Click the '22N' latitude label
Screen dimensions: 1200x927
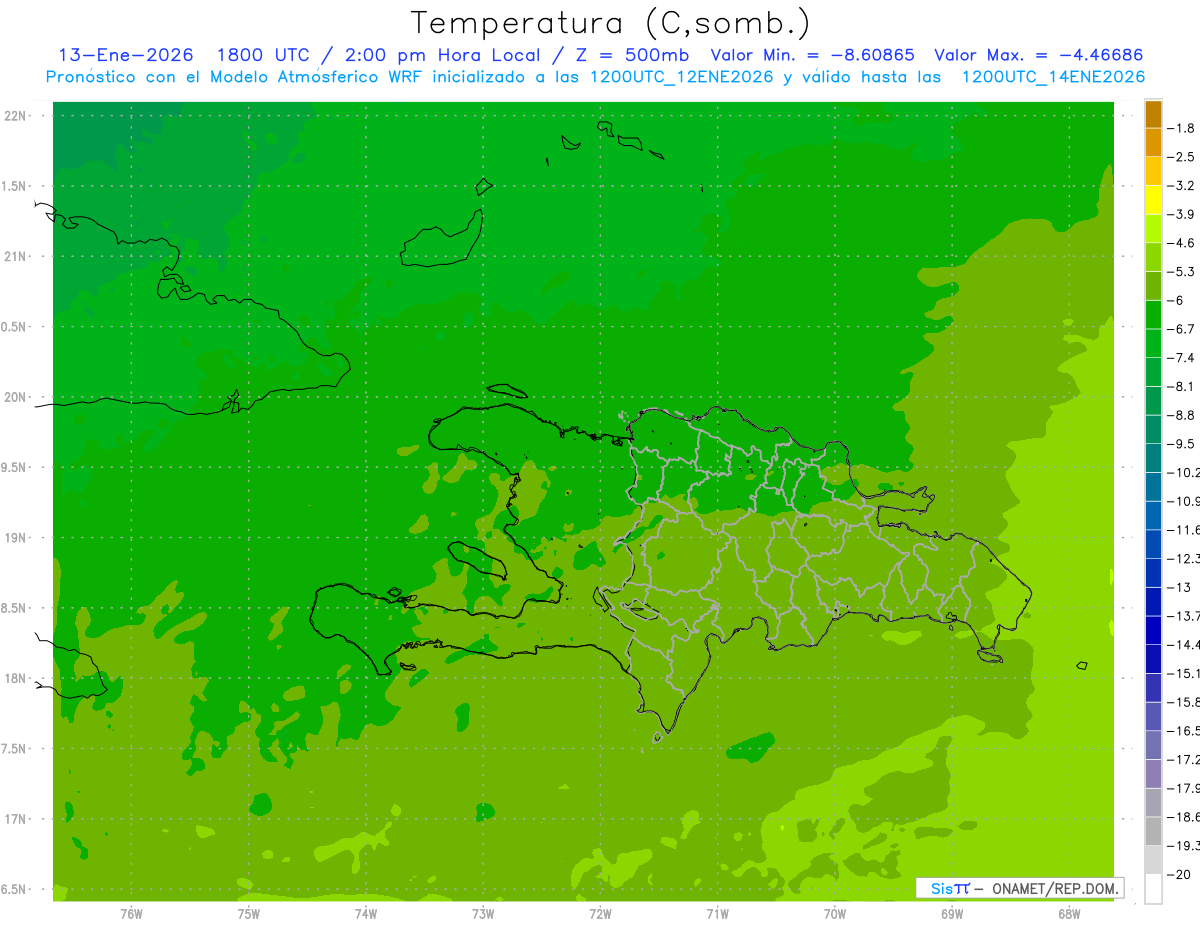(14, 115)
